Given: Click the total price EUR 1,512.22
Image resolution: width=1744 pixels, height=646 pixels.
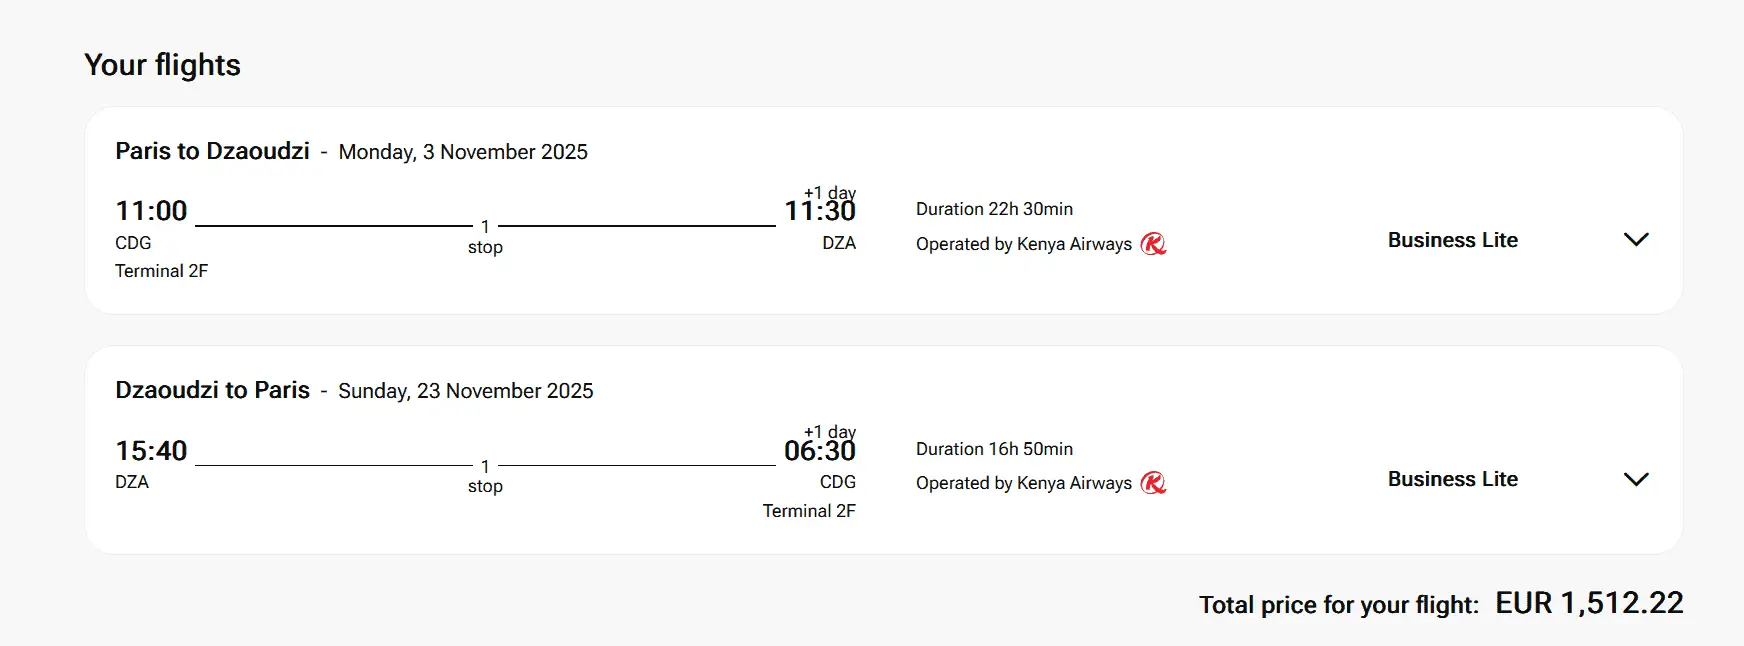Looking at the screenshot, I should point(1589,603).
